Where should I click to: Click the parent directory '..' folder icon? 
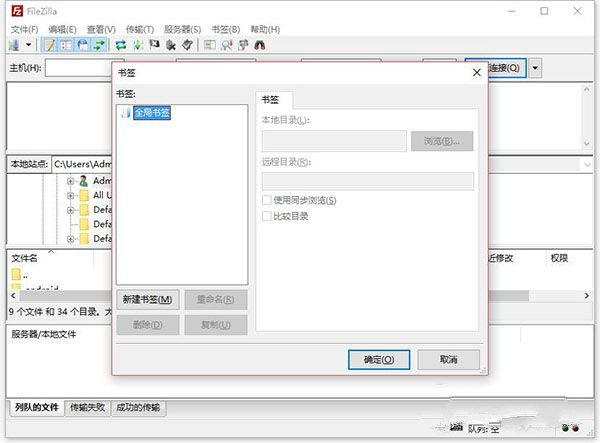pos(16,274)
